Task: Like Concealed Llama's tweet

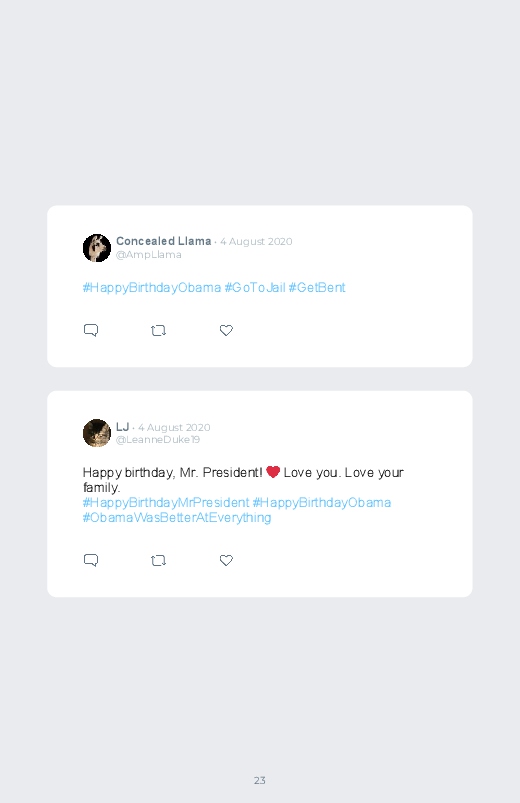Action: point(226,330)
